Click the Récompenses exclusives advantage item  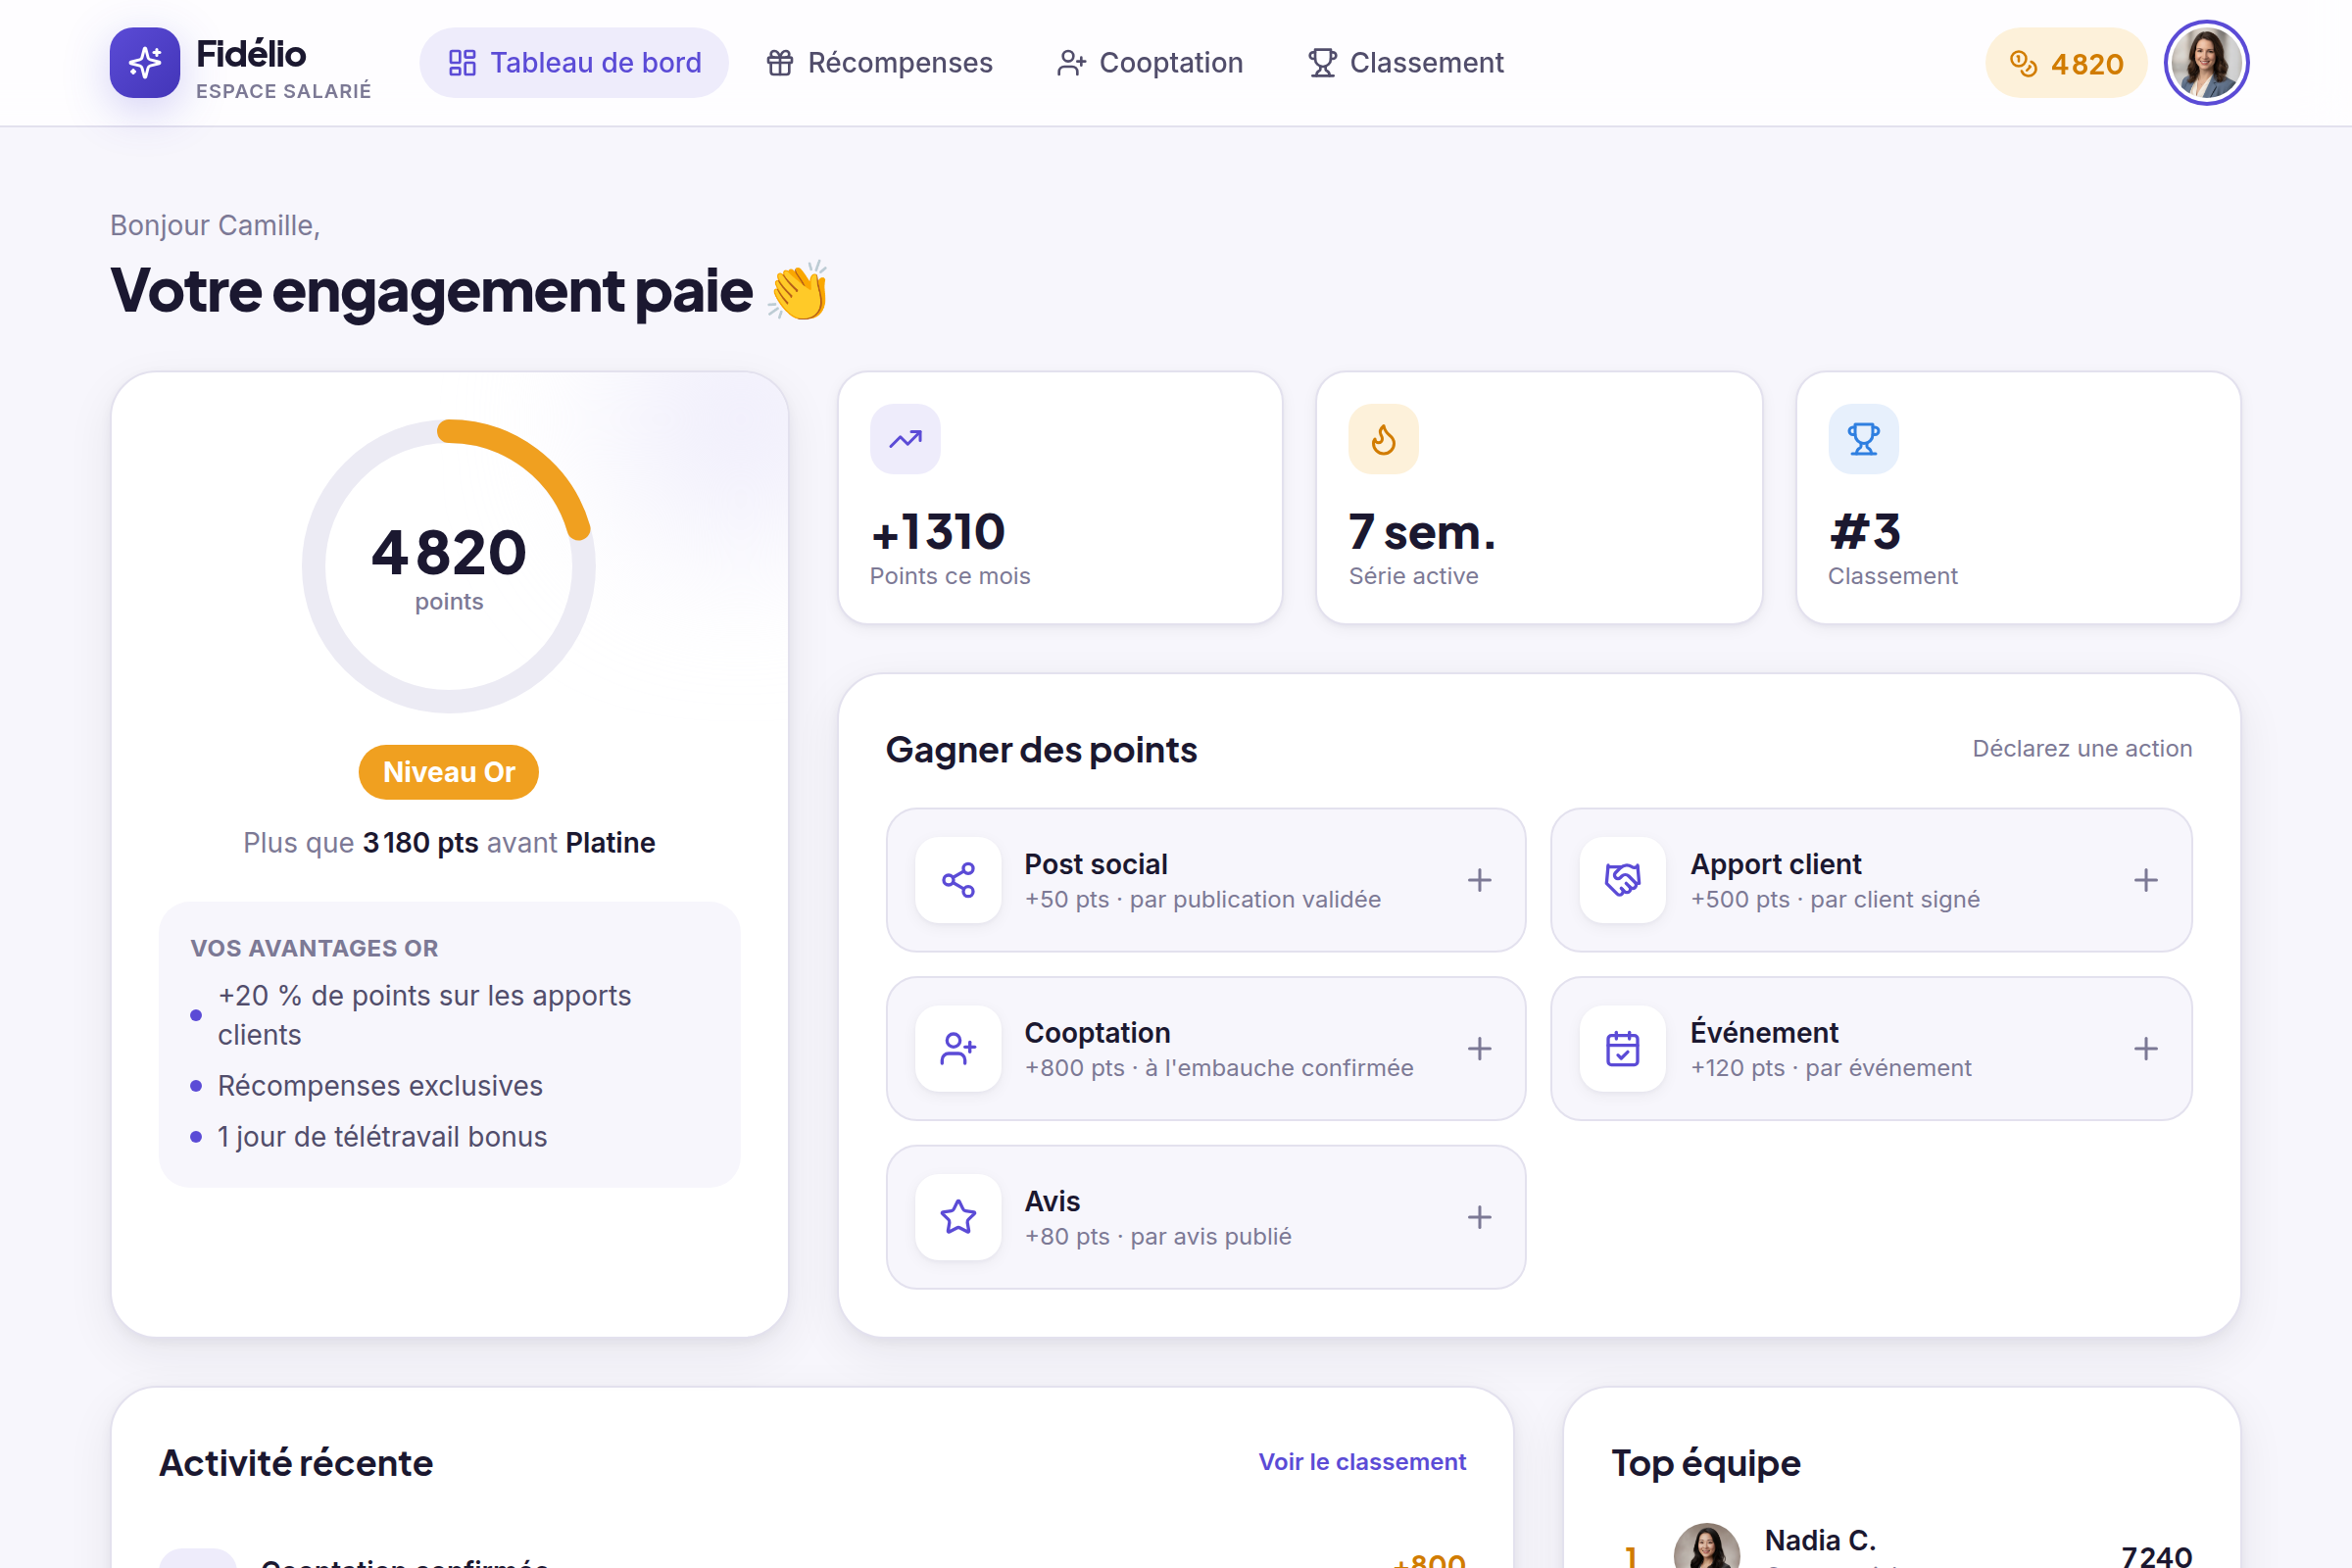pyautogui.click(x=380, y=1086)
